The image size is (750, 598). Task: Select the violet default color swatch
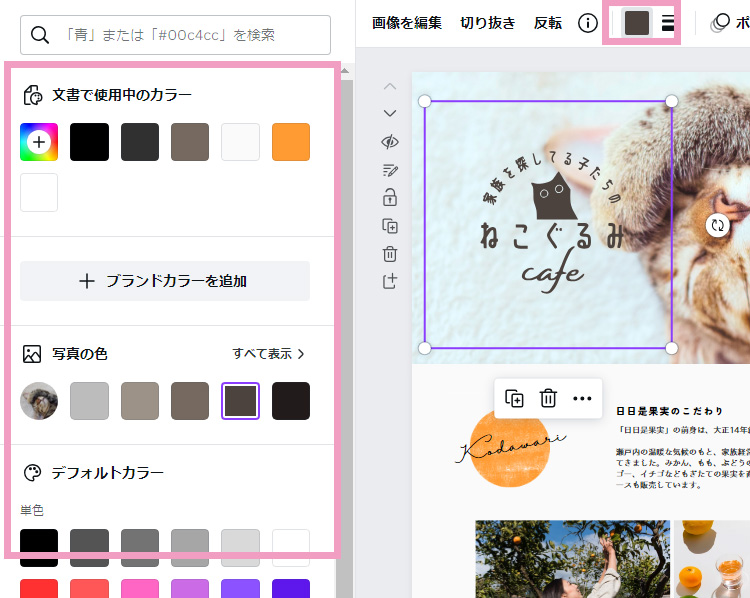240,589
